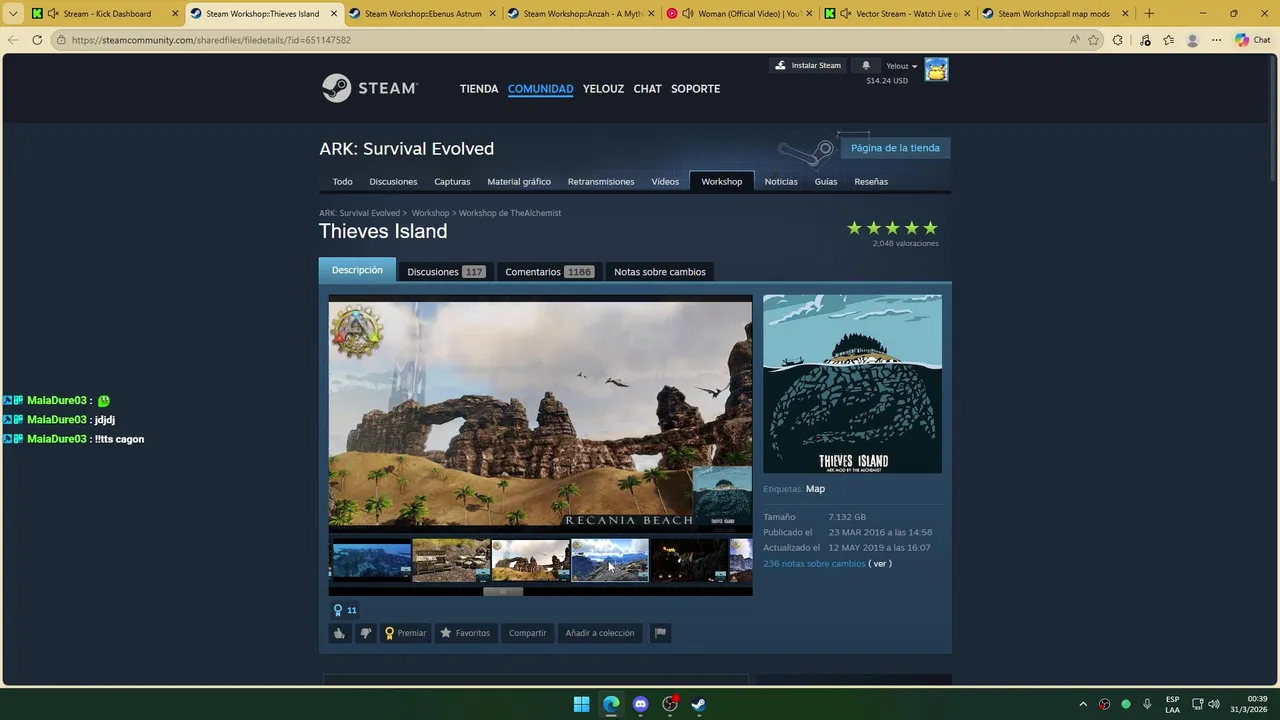Open the volume icon in system tray
This screenshot has width=1280, height=720.
[x=1214, y=704]
